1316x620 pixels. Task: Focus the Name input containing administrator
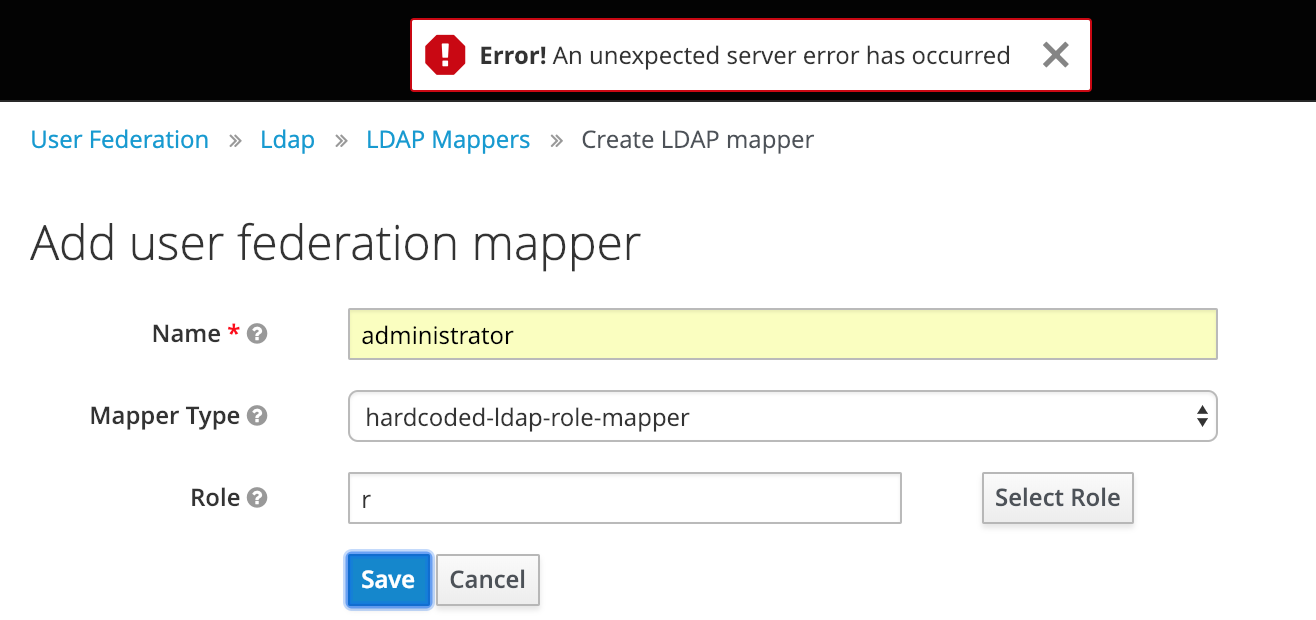(782, 335)
